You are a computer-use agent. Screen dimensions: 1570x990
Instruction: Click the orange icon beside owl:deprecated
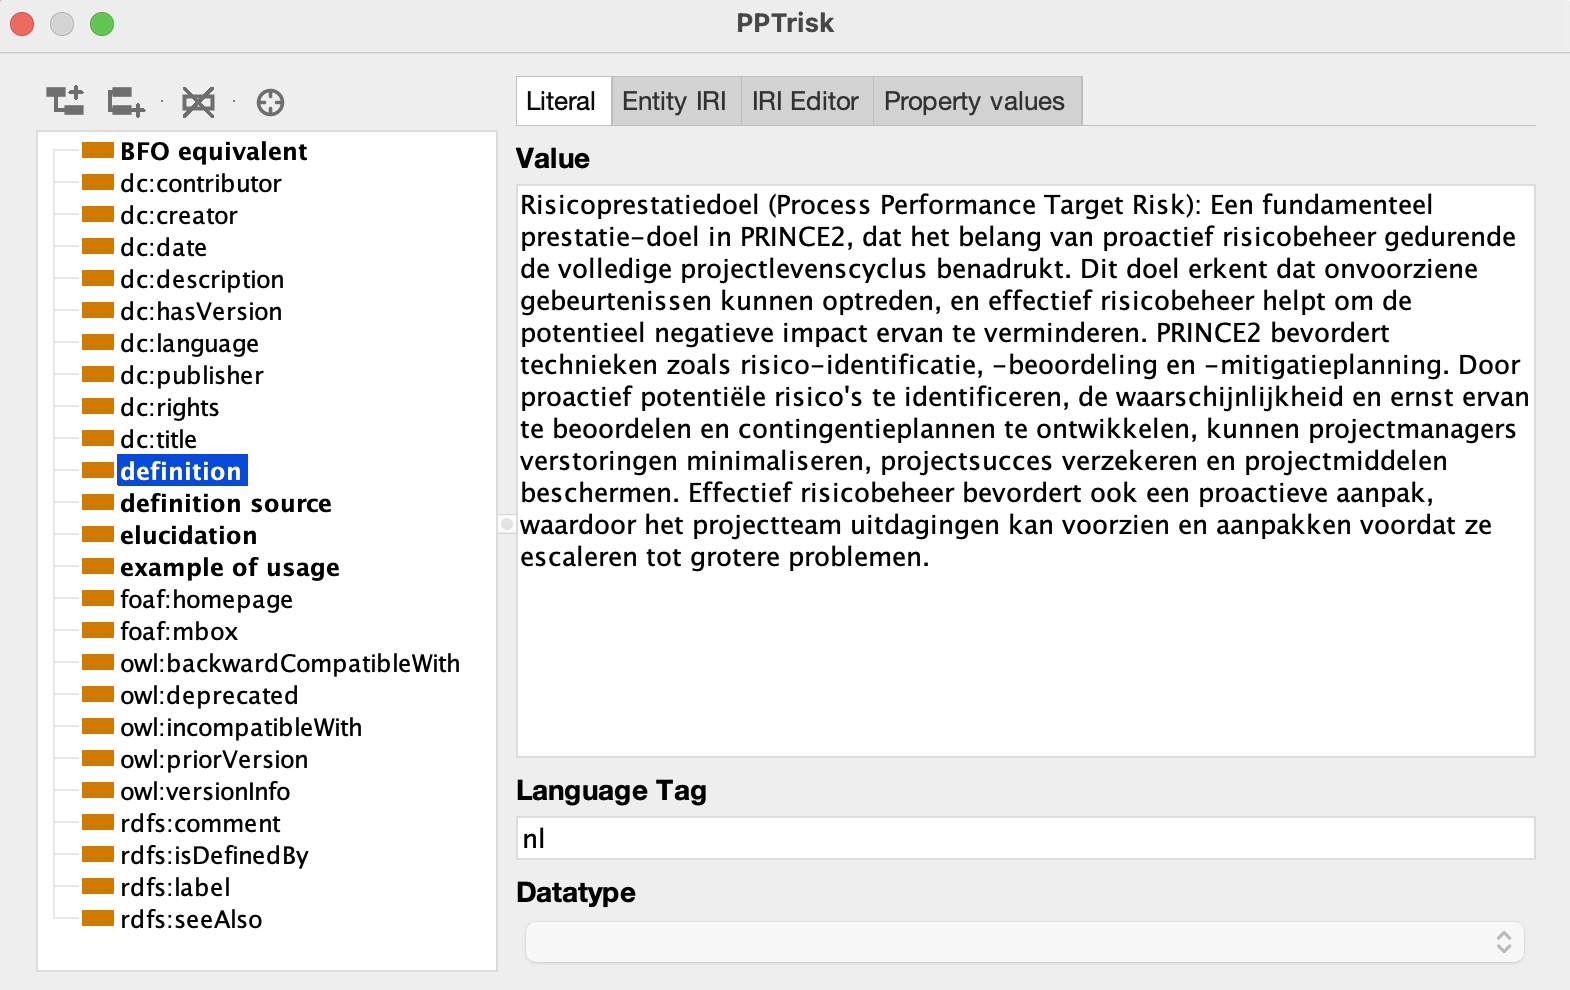(98, 695)
